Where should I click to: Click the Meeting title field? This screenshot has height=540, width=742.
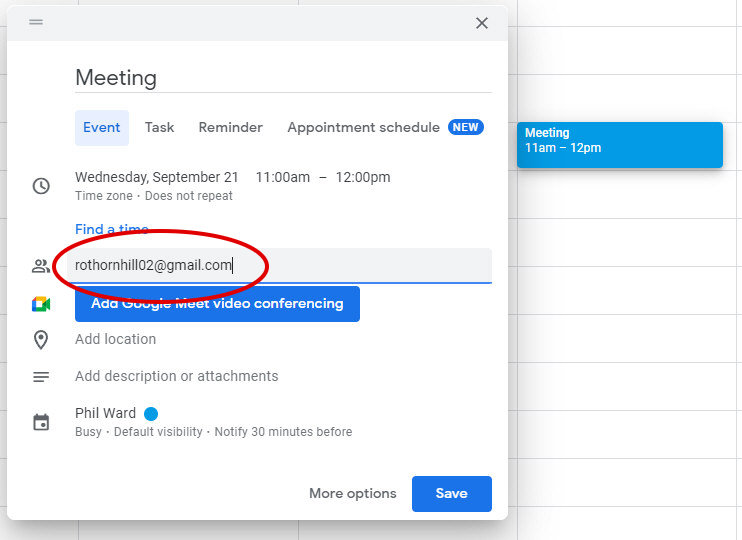click(283, 78)
